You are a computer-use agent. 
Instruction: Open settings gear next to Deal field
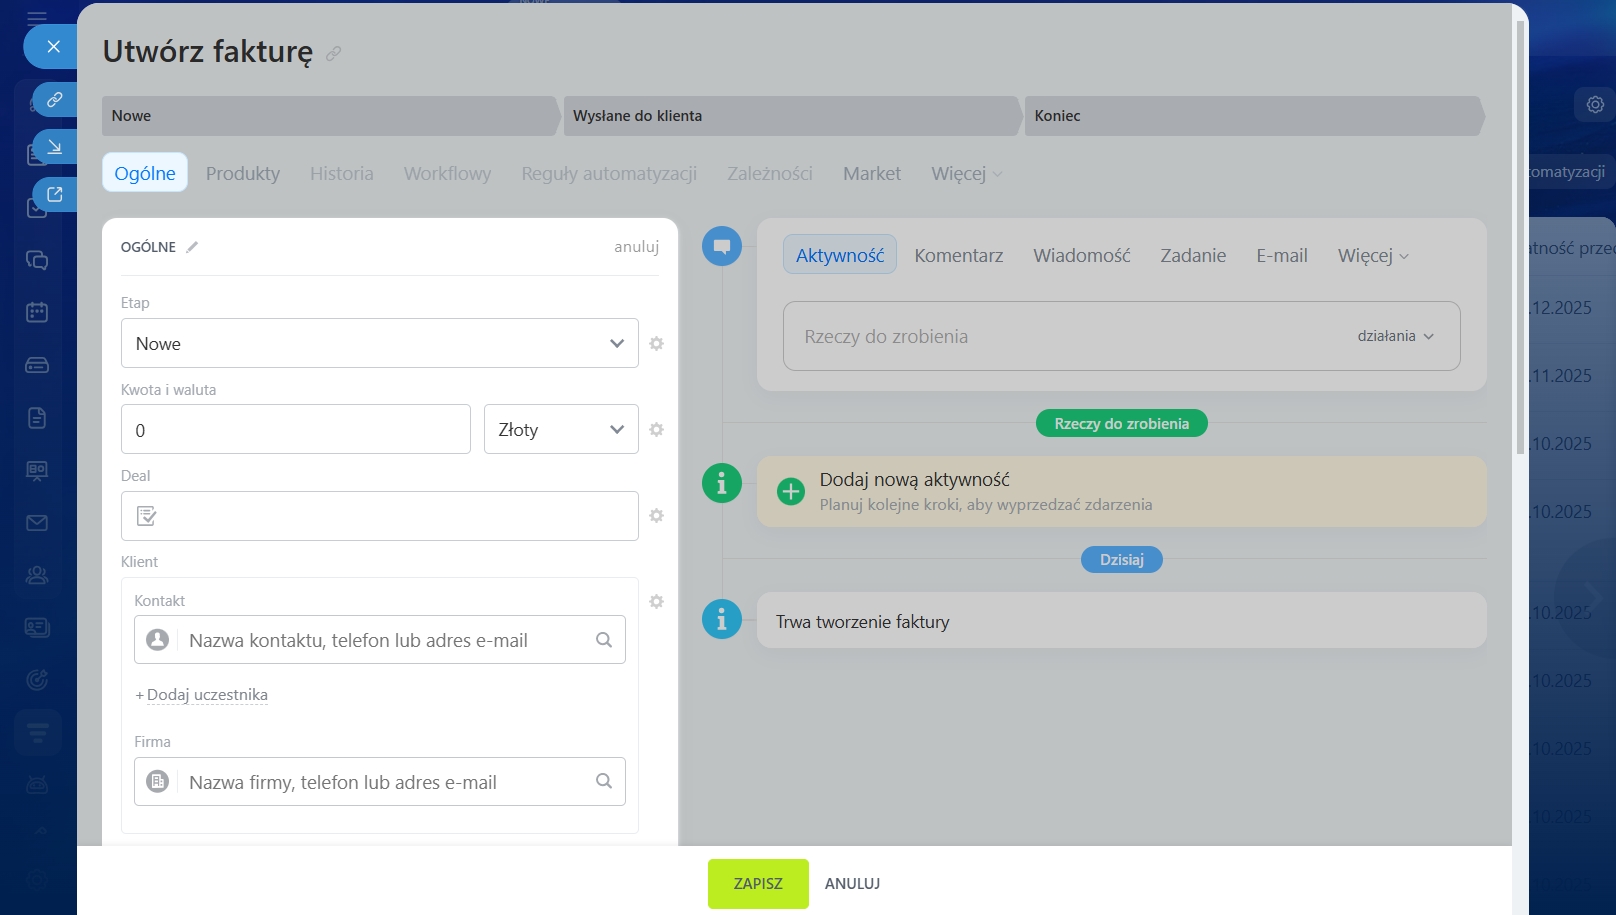(656, 516)
